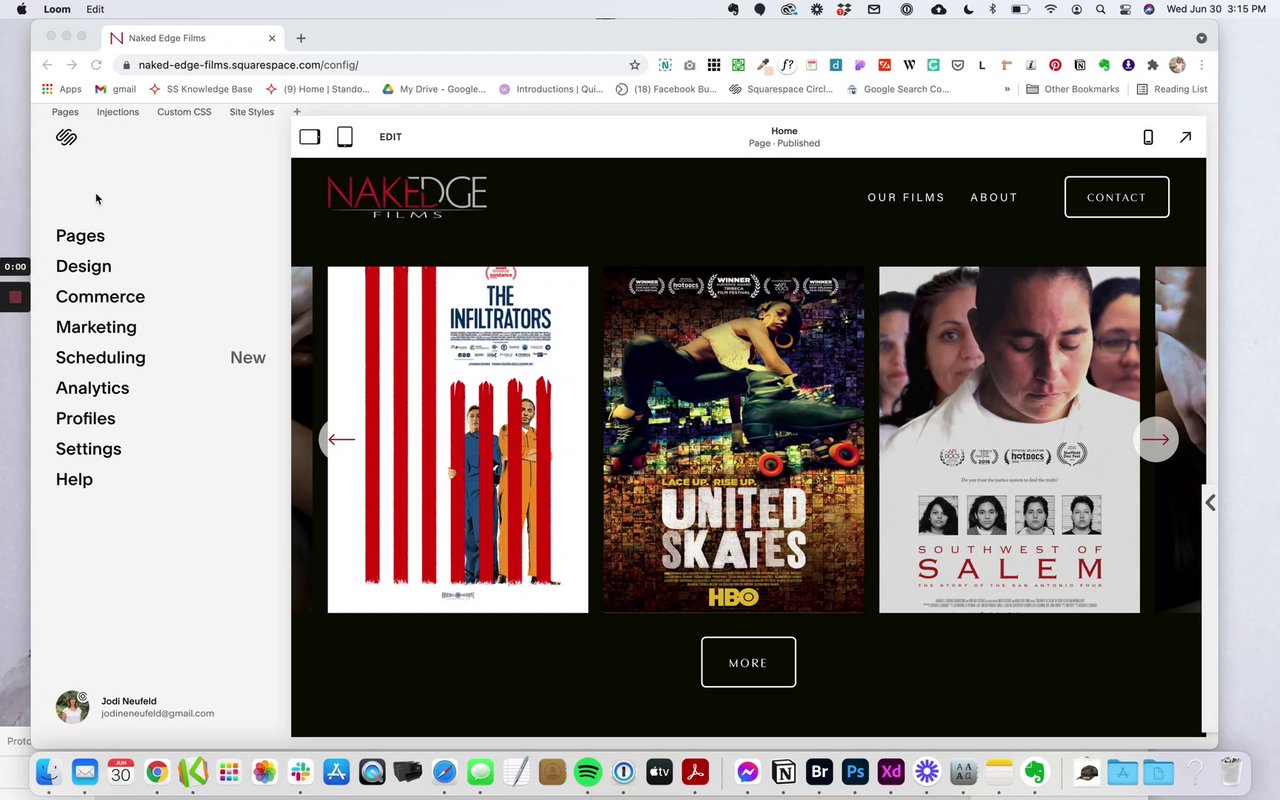This screenshot has width=1280, height=800.
Task: Click the address bar URL field
Action: point(380,65)
